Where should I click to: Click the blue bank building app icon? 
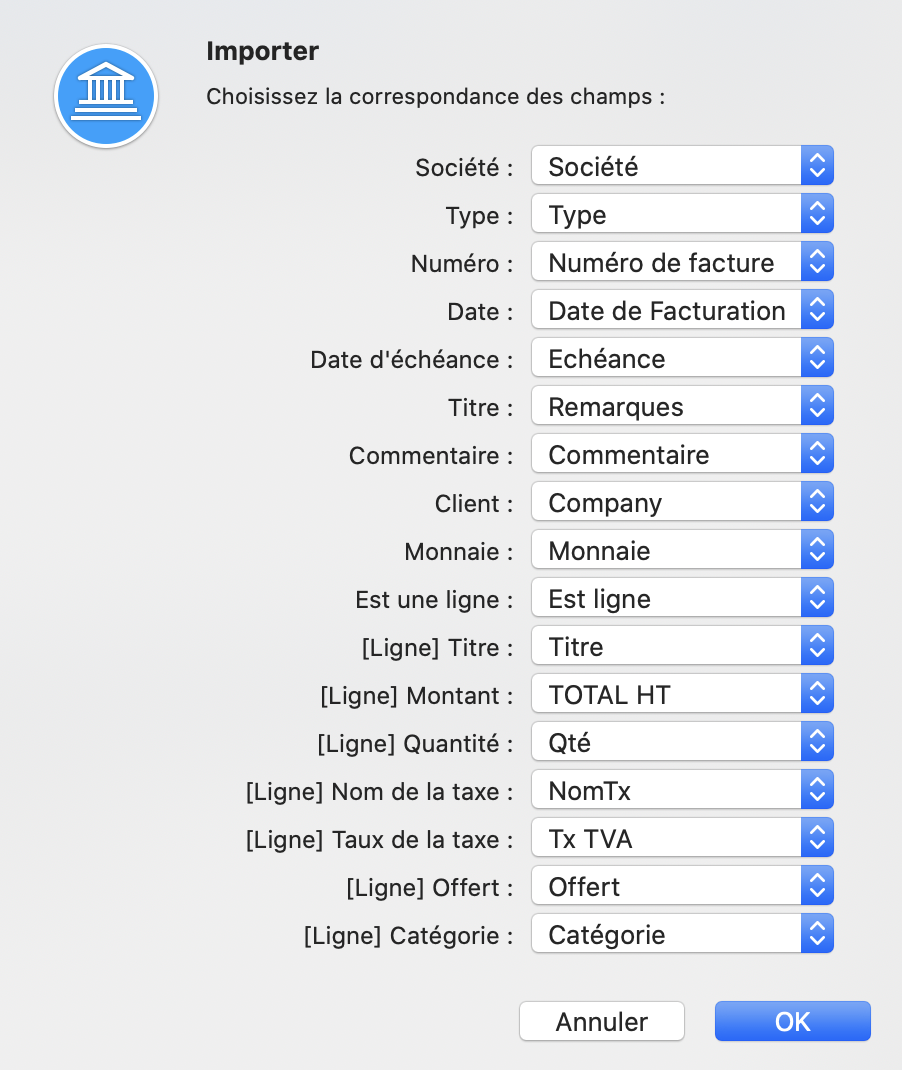coord(106,96)
